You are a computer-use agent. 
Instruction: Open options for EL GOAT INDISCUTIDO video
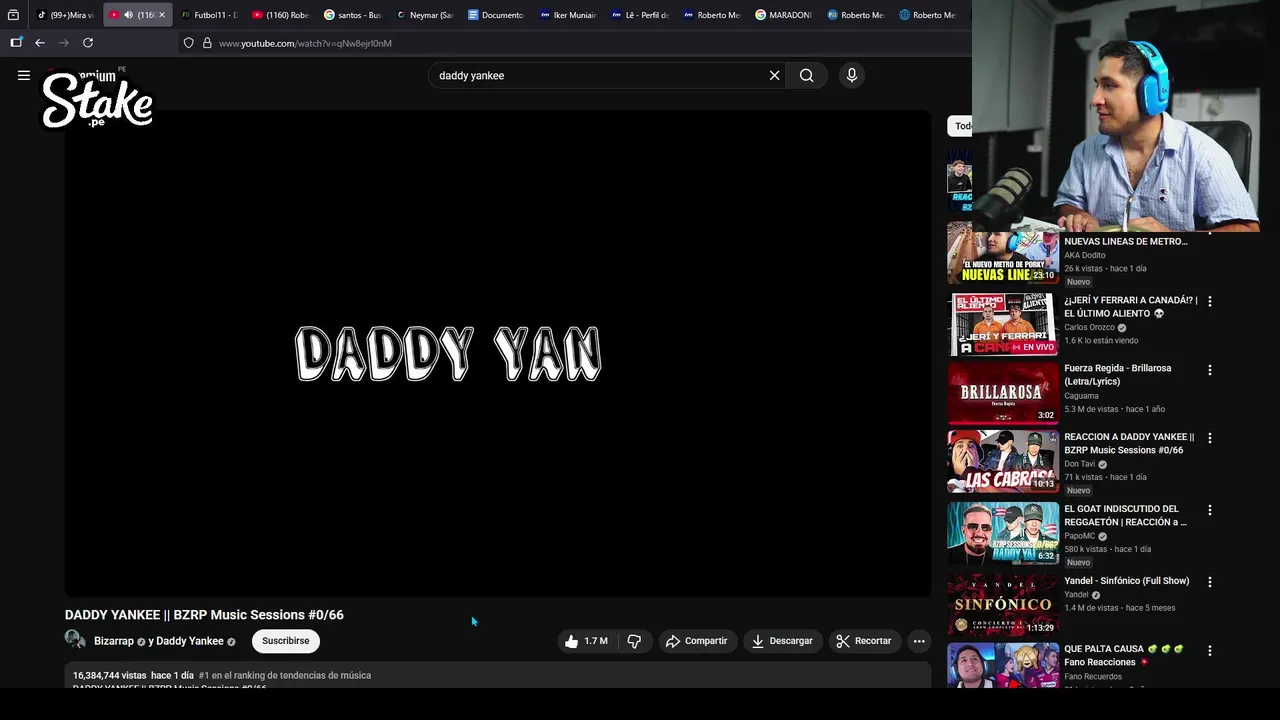point(1209,510)
